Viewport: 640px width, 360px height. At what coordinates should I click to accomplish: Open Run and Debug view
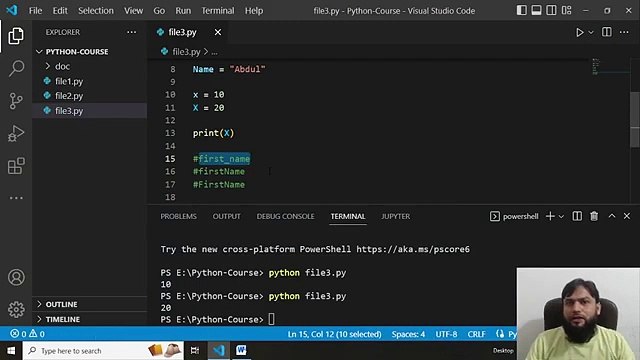tap(16, 133)
